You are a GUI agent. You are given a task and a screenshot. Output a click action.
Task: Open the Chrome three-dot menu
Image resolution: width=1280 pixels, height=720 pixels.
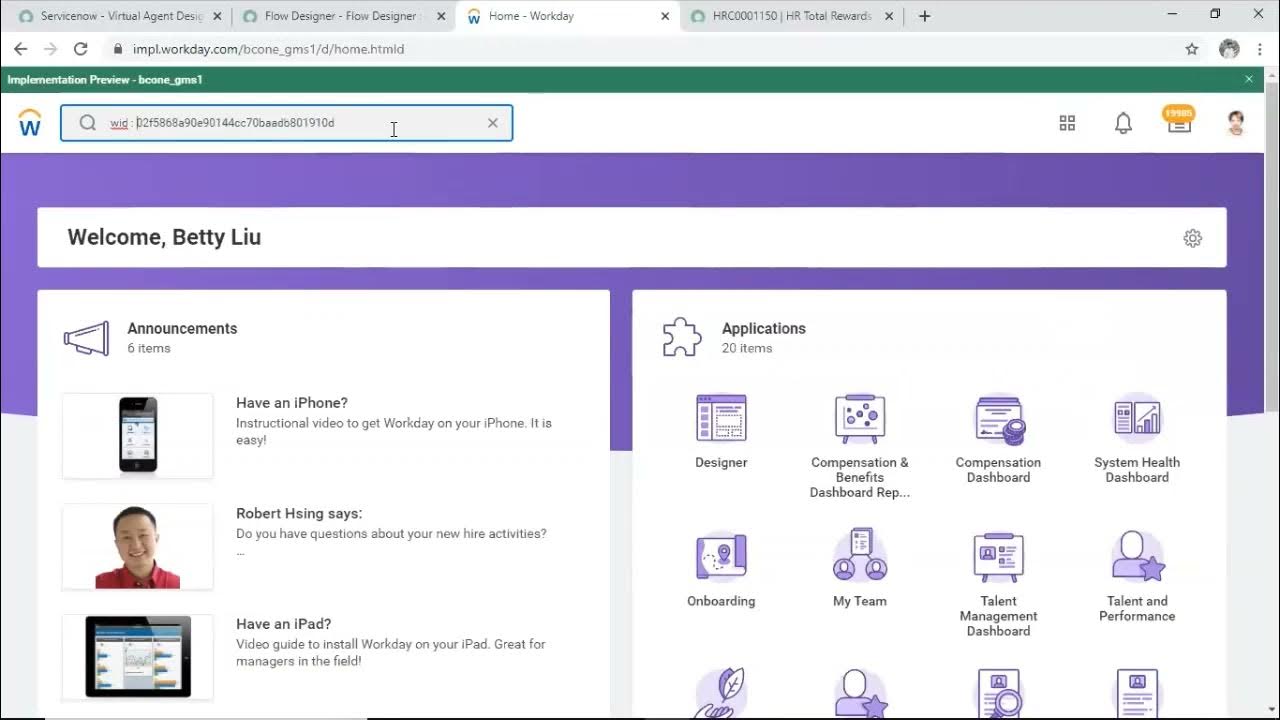(x=1262, y=48)
